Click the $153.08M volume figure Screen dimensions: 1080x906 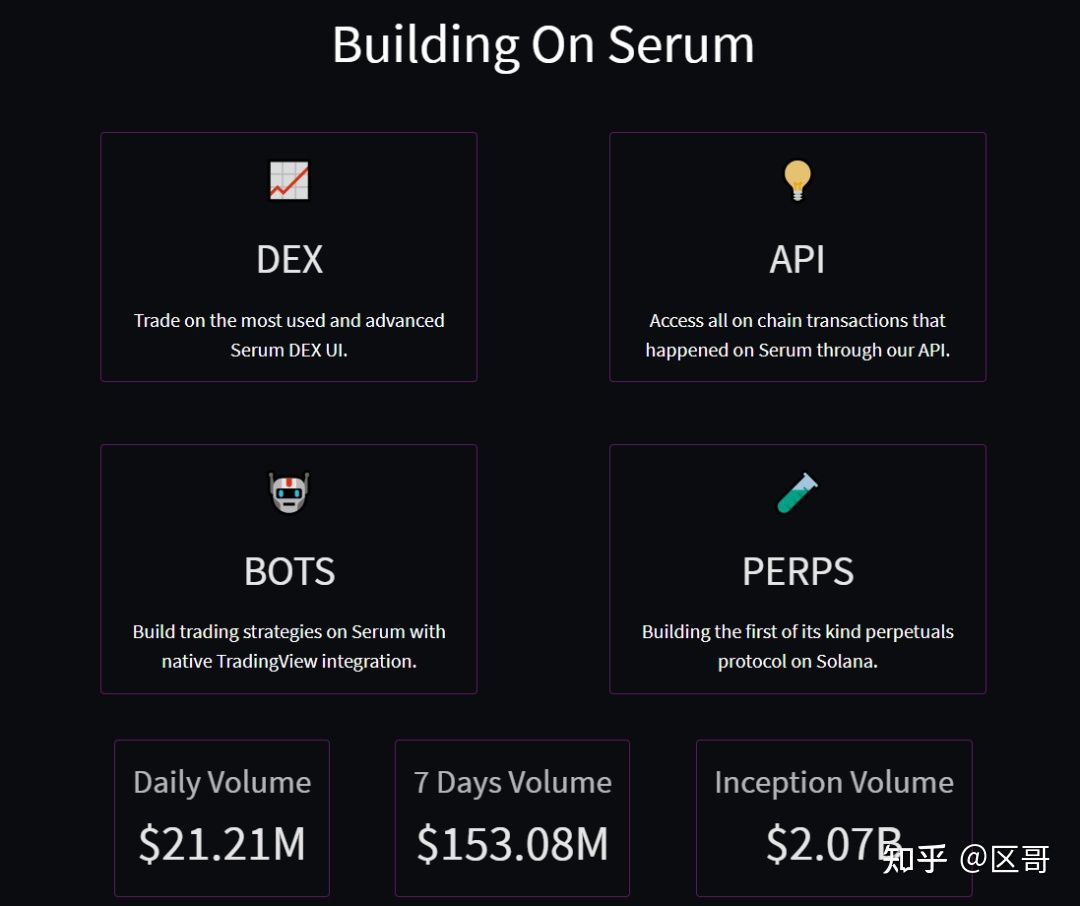click(512, 844)
